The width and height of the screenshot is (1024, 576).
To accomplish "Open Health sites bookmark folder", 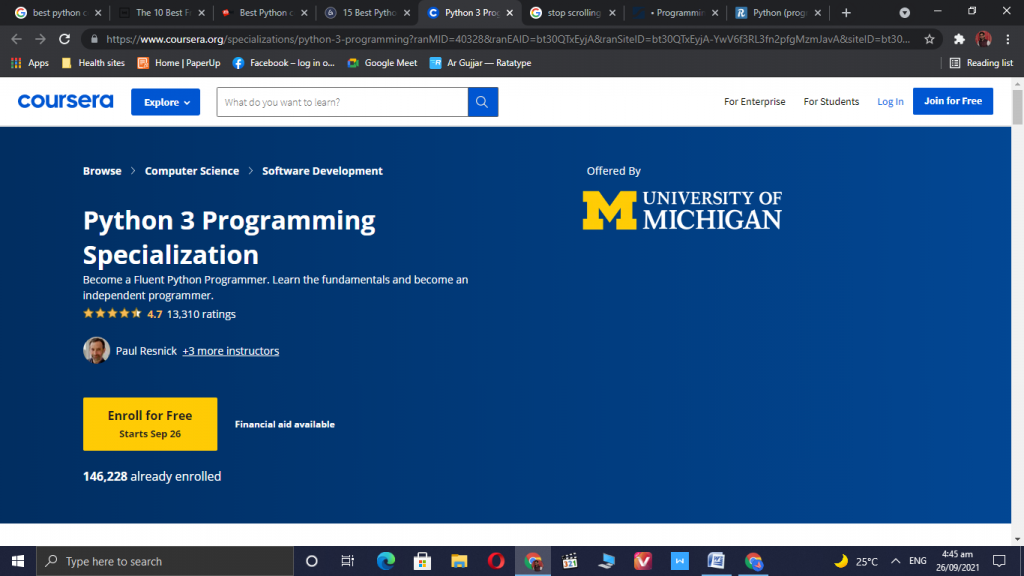I will [93, 63].
